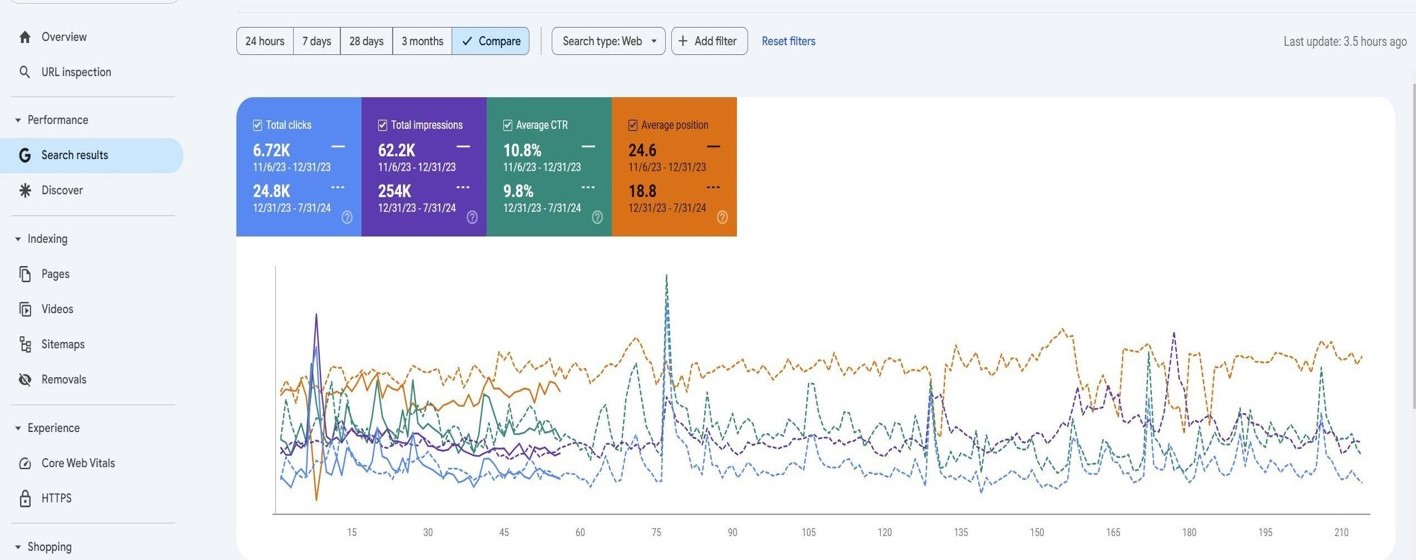This screenshot has width=1416, height=560.
Task: Open the Search type: Web dropdown
Action: 608,41
